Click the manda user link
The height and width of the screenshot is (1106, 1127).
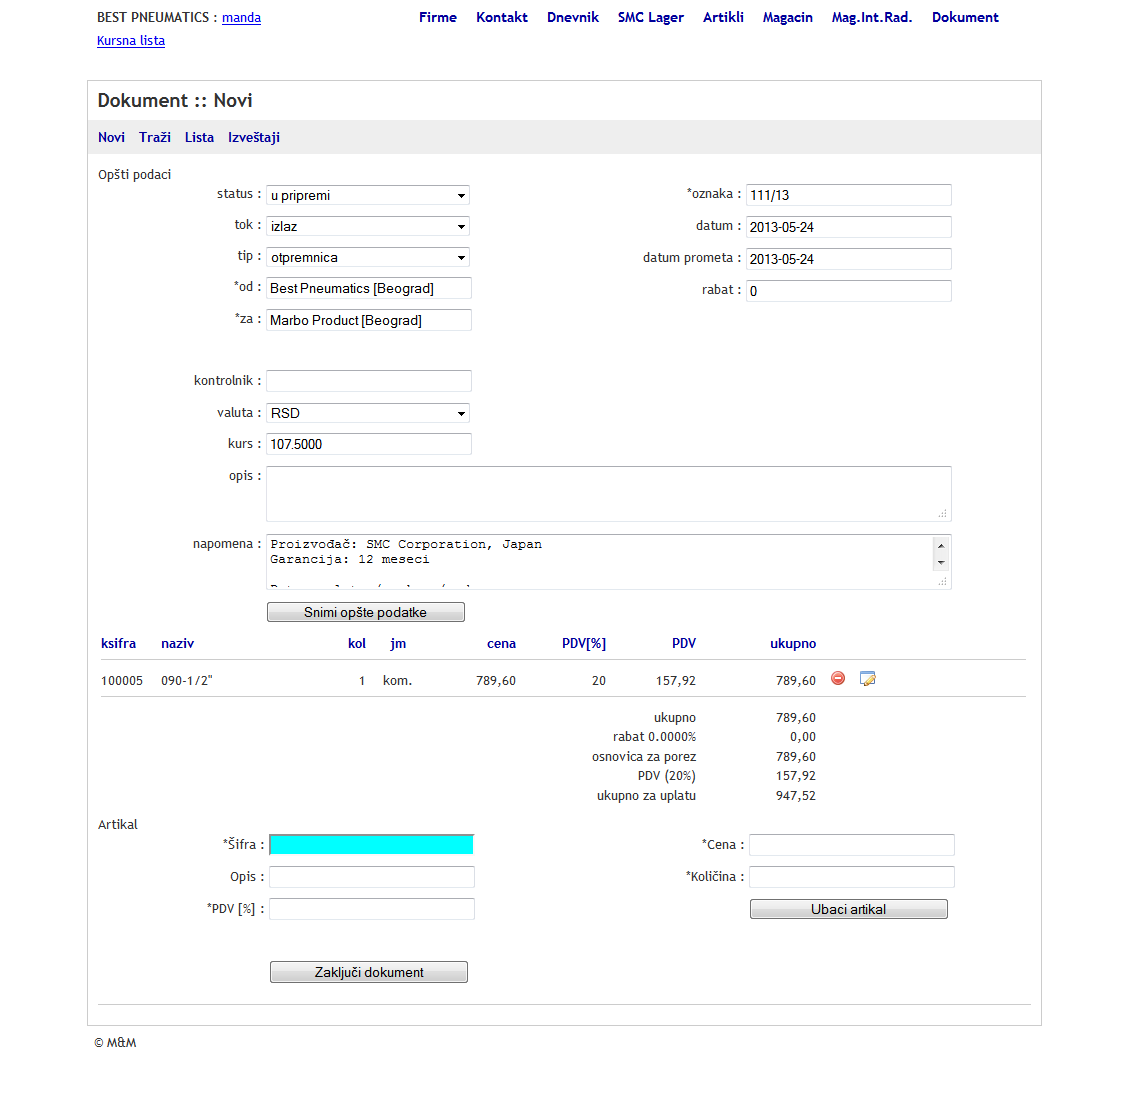click(x=242, y=17)
